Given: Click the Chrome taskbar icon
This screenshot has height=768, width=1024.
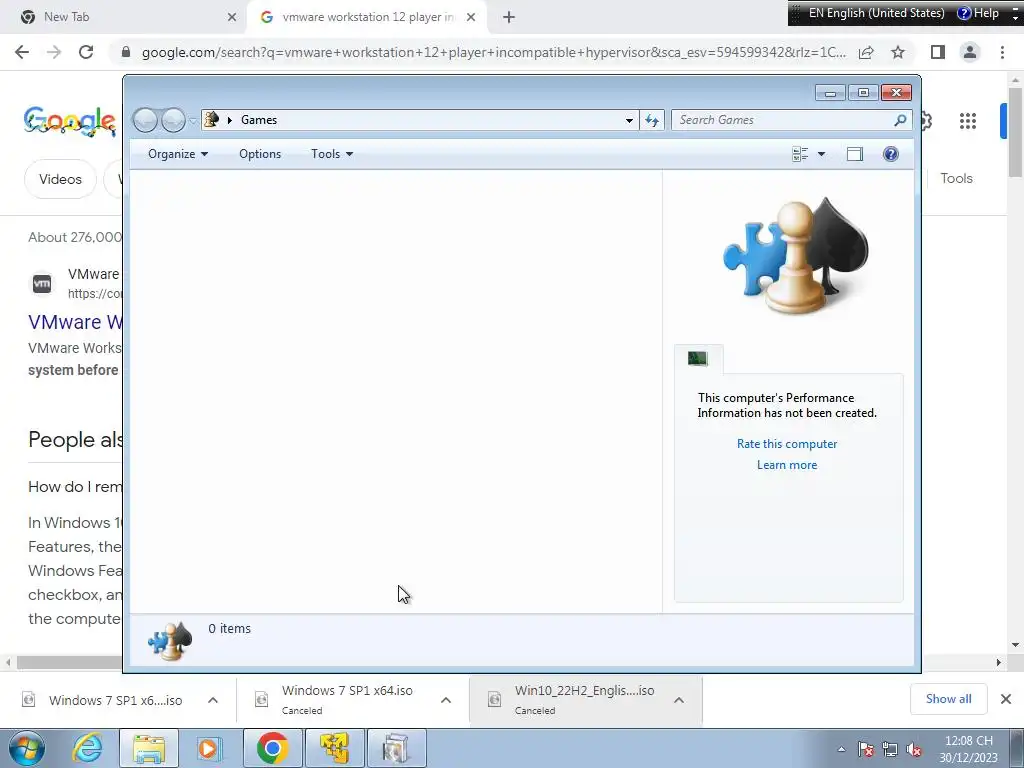Looking at the screenshot, I should click(272, 748).
